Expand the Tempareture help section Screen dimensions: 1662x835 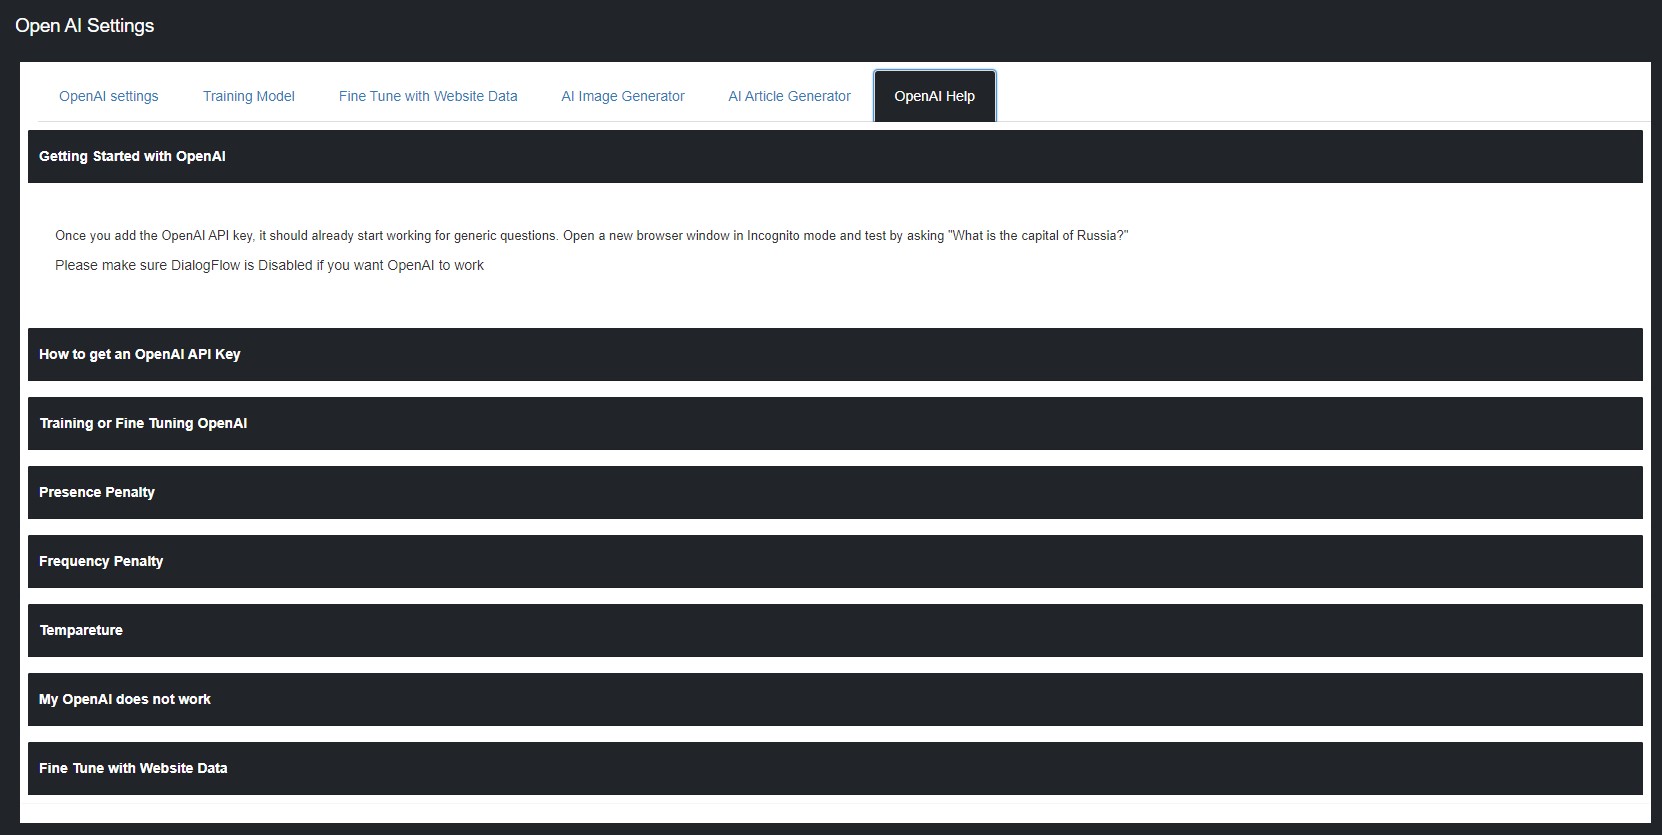835,630
